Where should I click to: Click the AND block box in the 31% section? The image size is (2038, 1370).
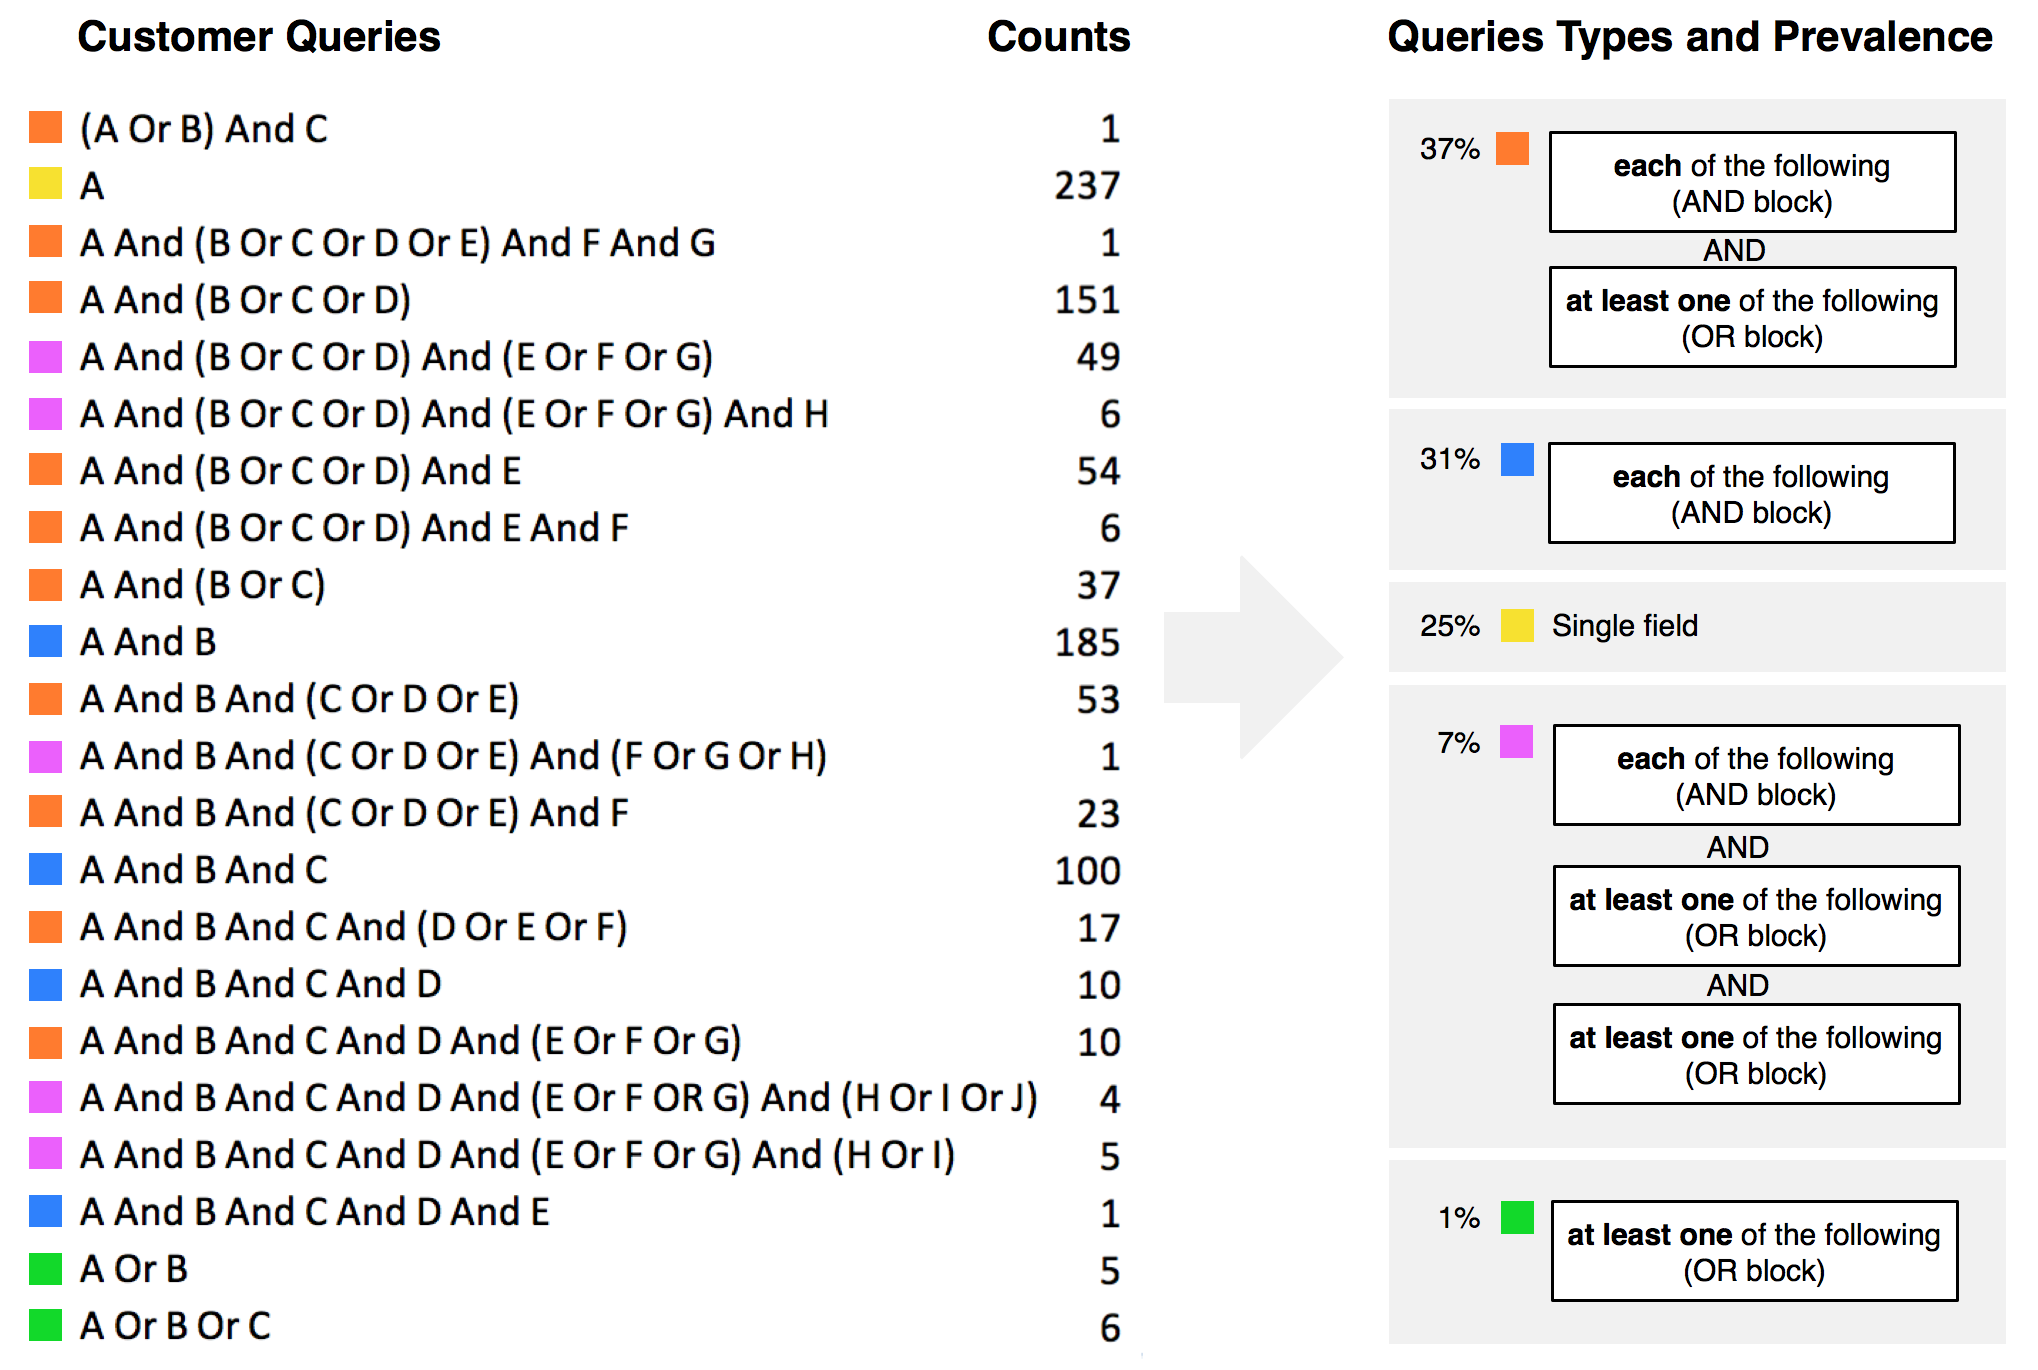pos(1751,494)
